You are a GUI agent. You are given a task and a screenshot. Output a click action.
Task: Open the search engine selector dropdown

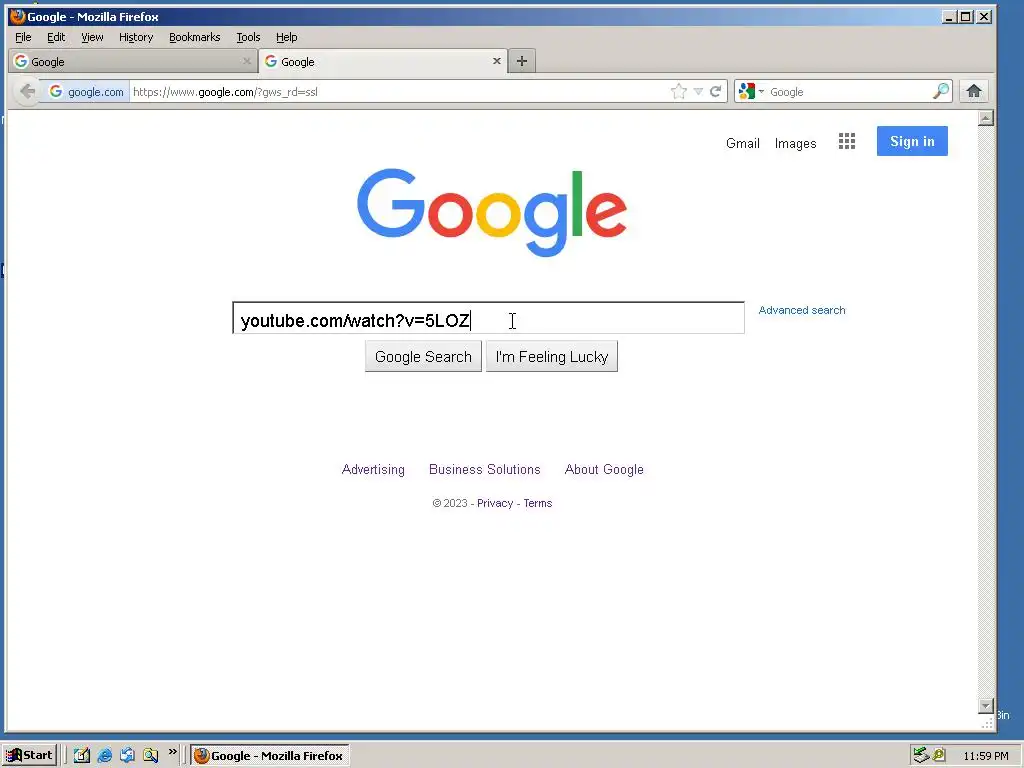point(751,91)
